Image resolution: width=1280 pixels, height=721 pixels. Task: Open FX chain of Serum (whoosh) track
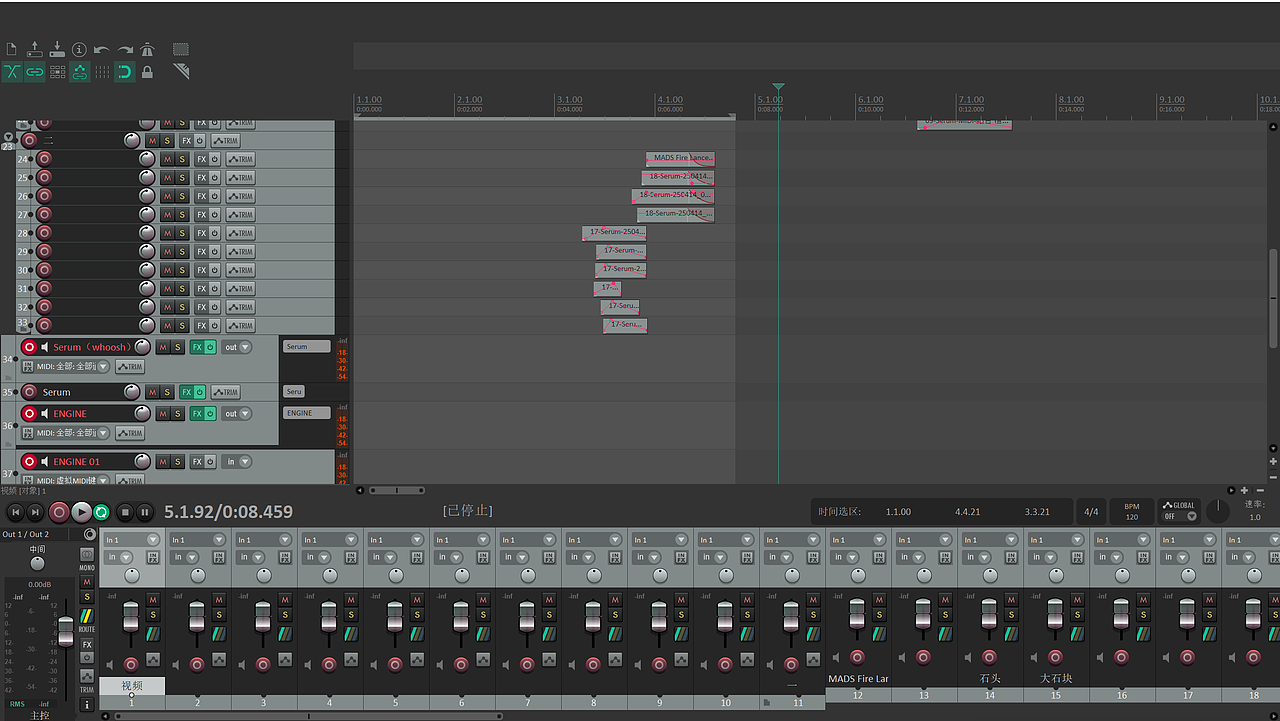(x=197, y=347)
